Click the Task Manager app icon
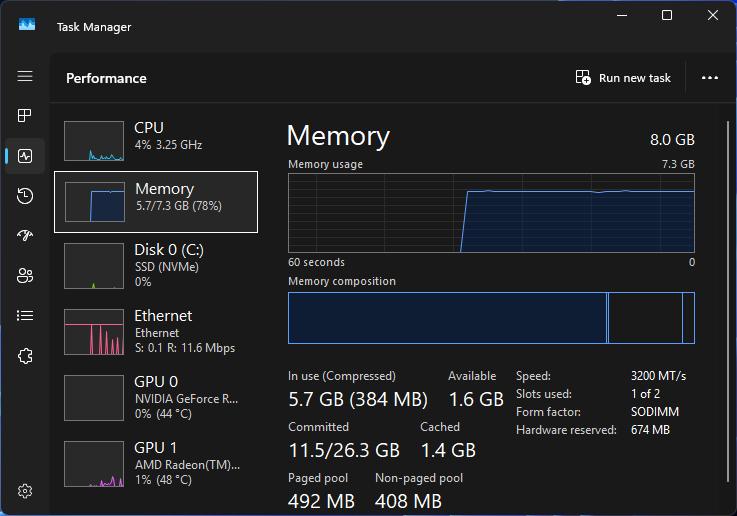 [x=27, y=24]
